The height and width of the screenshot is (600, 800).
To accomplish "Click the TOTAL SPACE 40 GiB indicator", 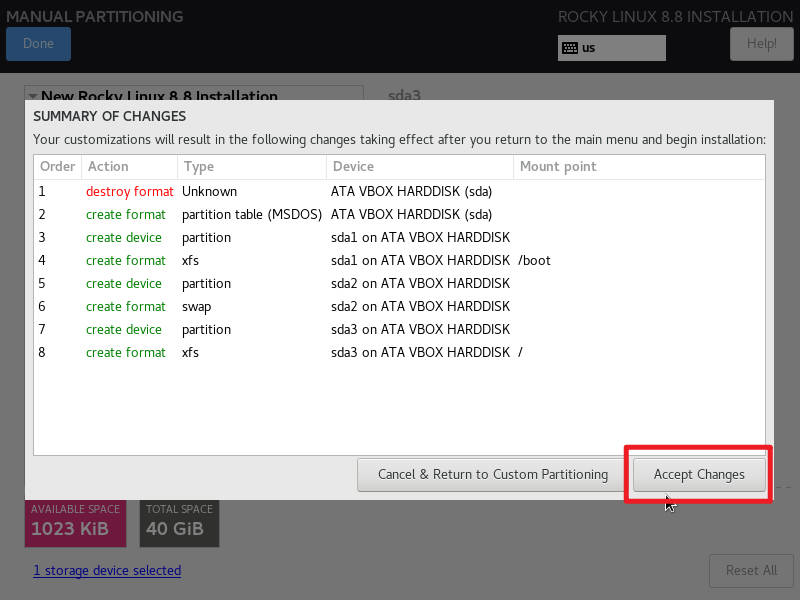I will [180, 523].
